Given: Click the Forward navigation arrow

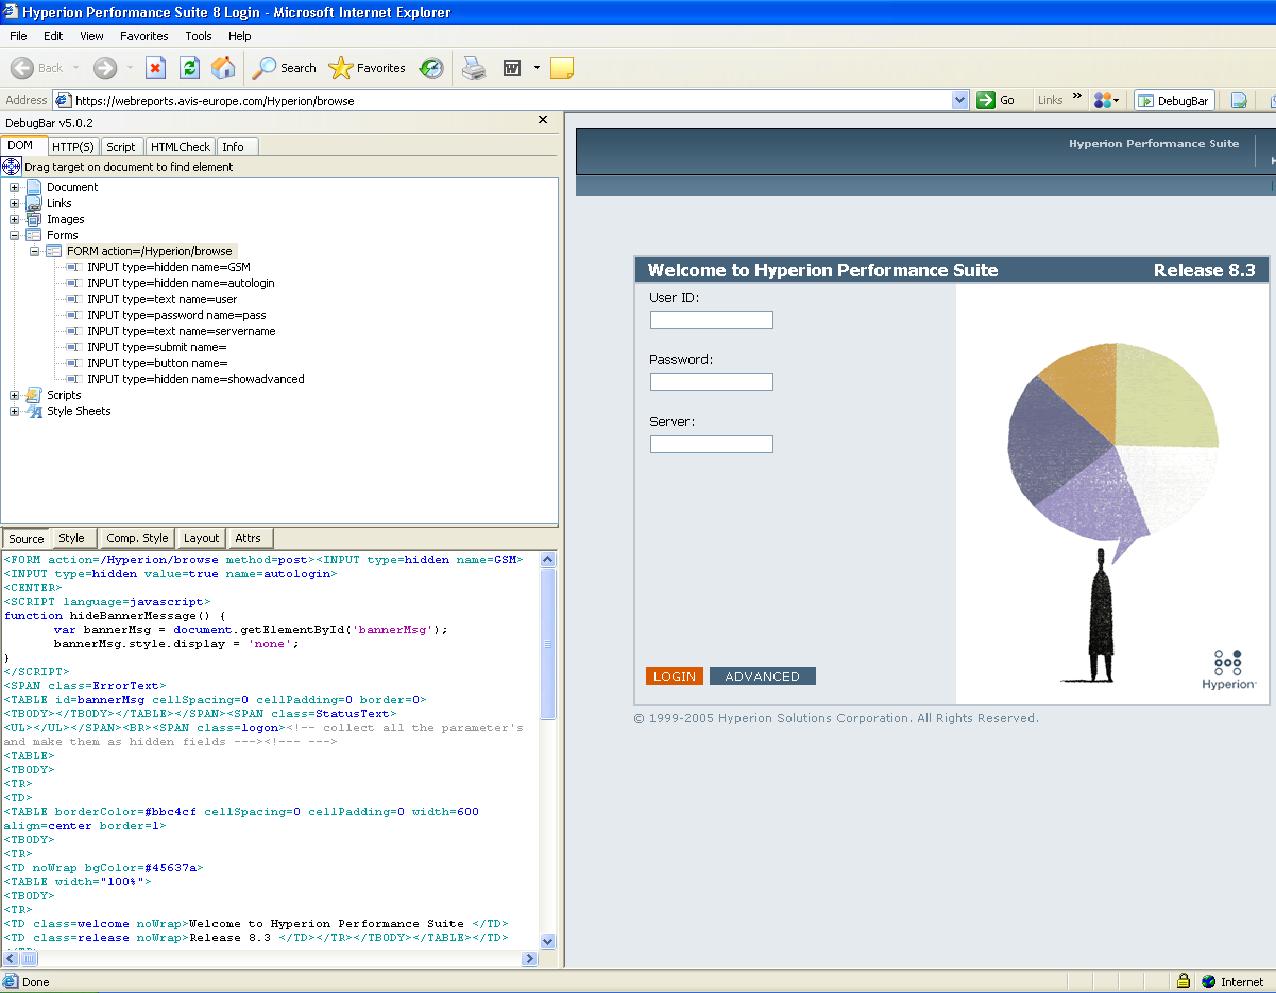Looking at the screenshot, I should [x=105, y=68].
